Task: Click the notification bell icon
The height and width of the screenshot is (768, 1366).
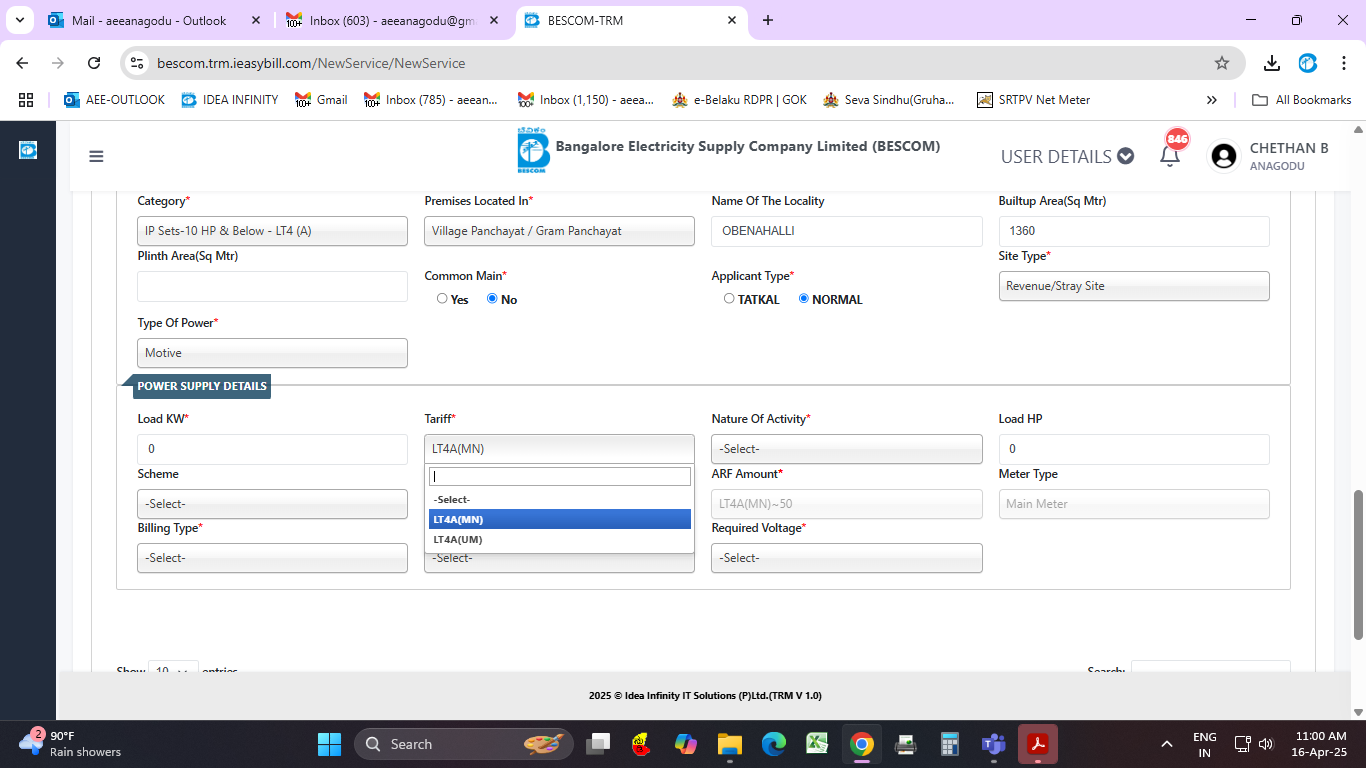Action: [x=1169, y=156]
